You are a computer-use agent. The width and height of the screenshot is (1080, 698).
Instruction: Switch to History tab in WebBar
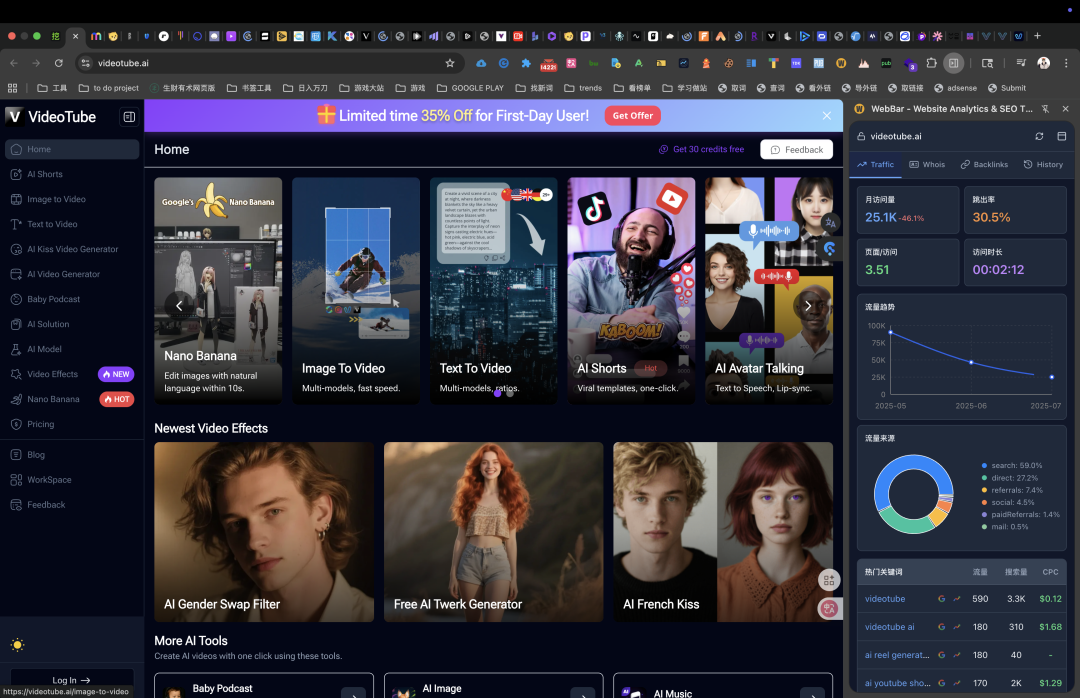click(x=1043, y=165)
